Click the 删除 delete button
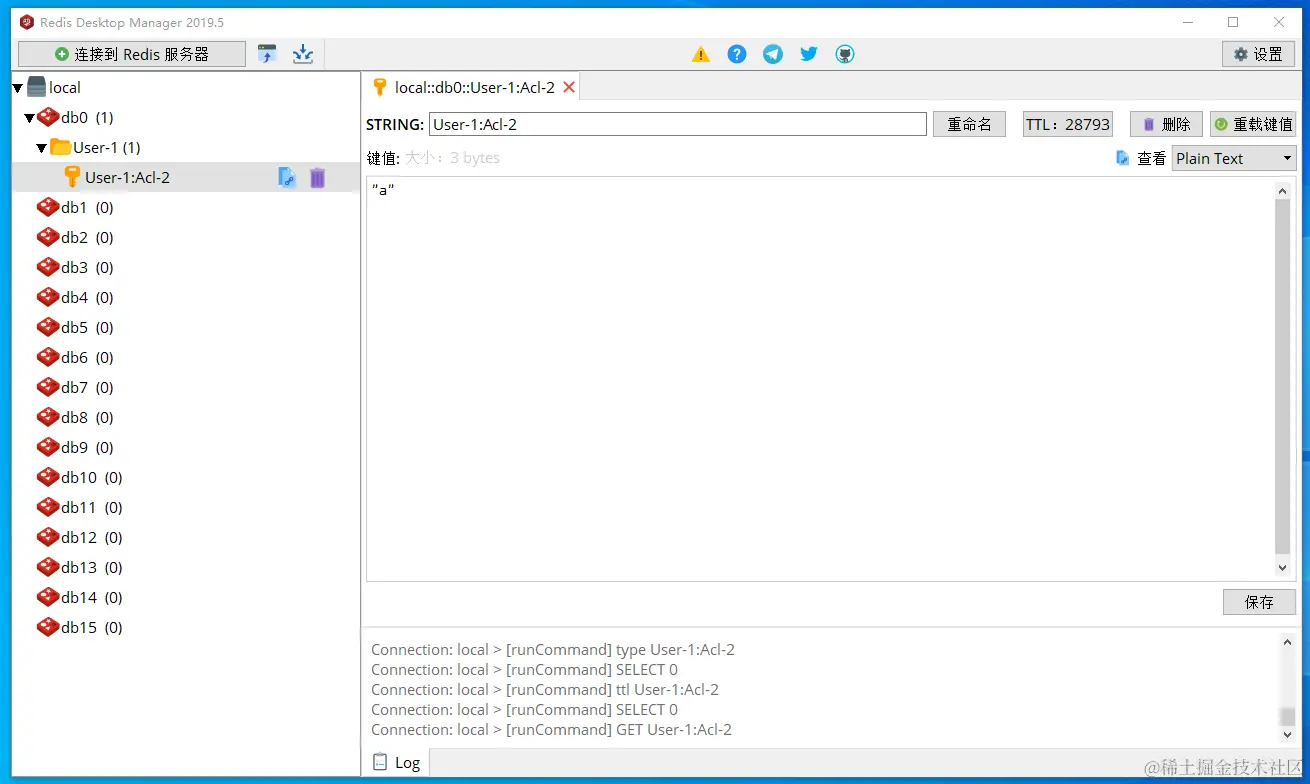1310x784 pixels. coord(1166,124)
